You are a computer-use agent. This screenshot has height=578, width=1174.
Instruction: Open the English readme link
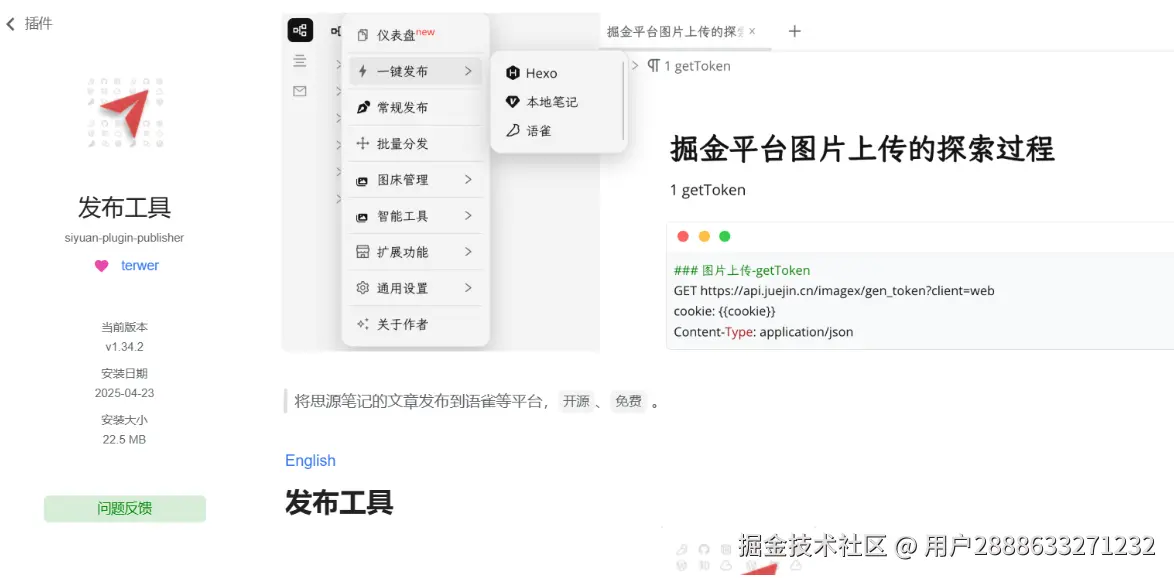coord(310,460)
